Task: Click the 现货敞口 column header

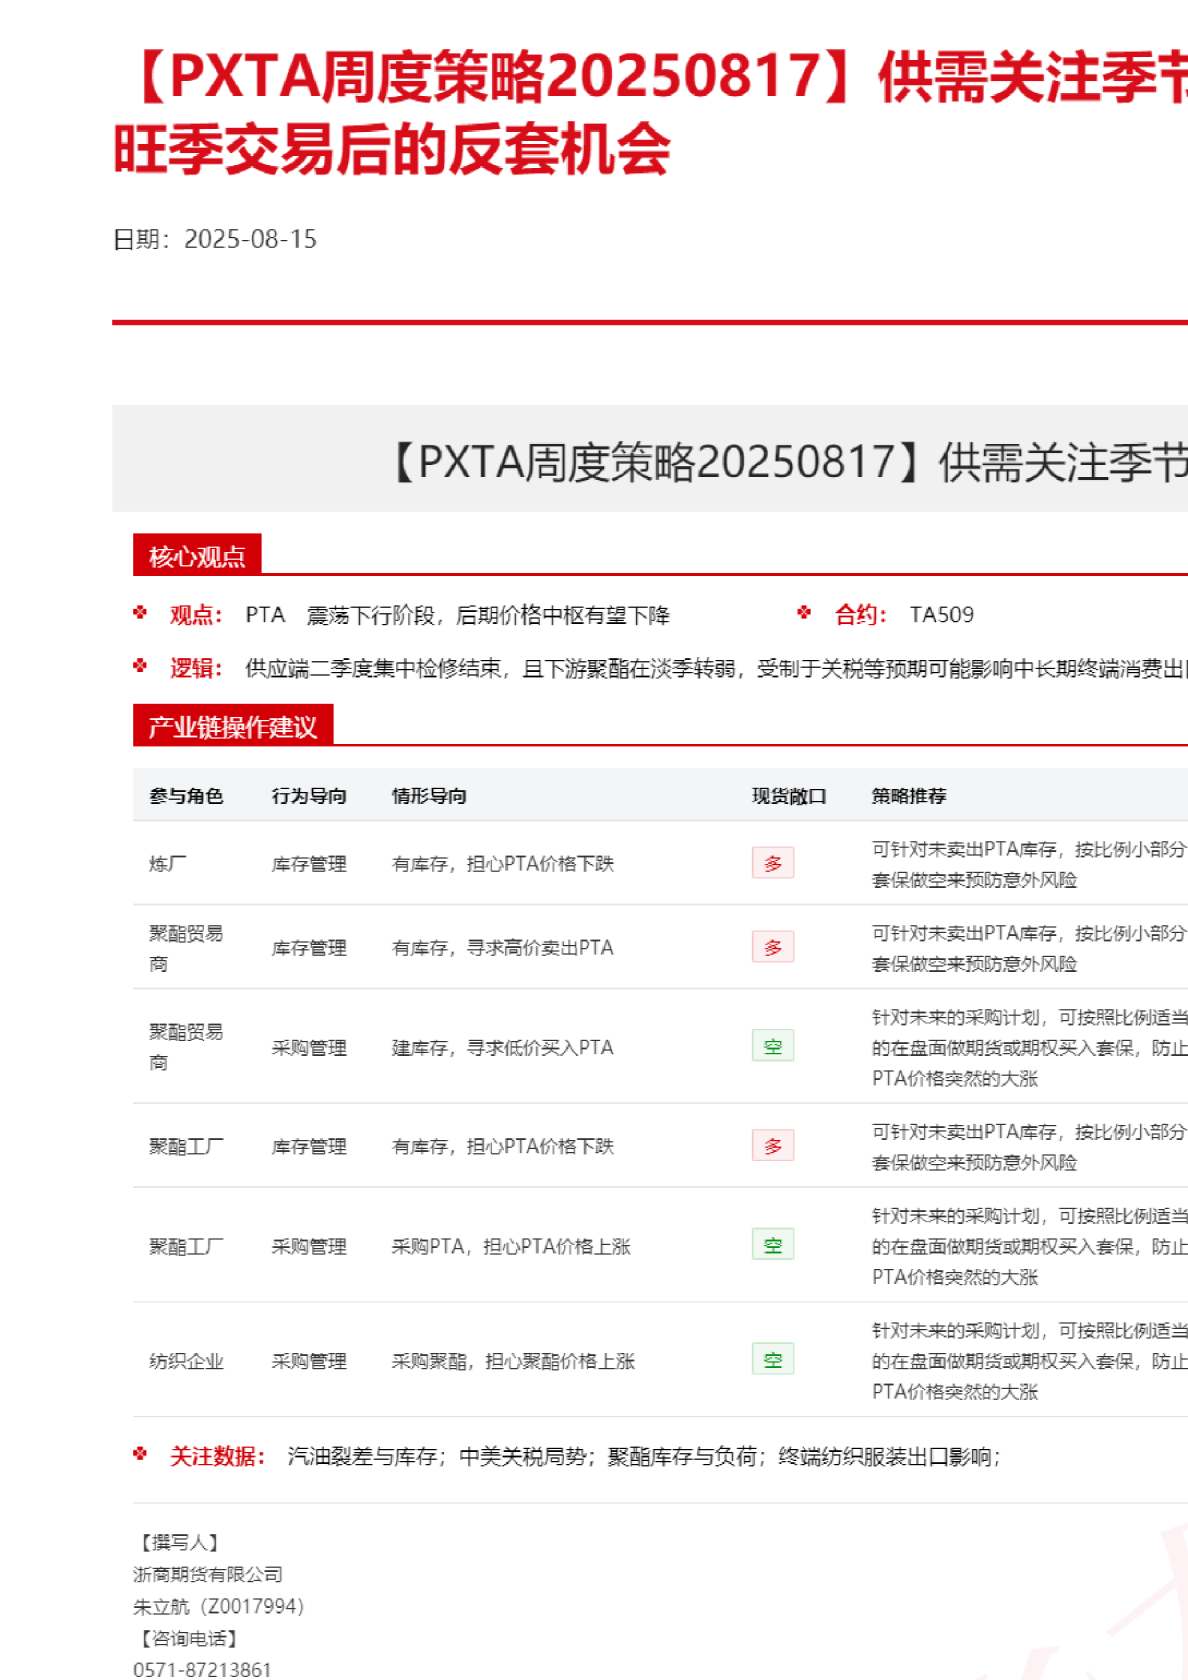Action: tap(789, 796)
